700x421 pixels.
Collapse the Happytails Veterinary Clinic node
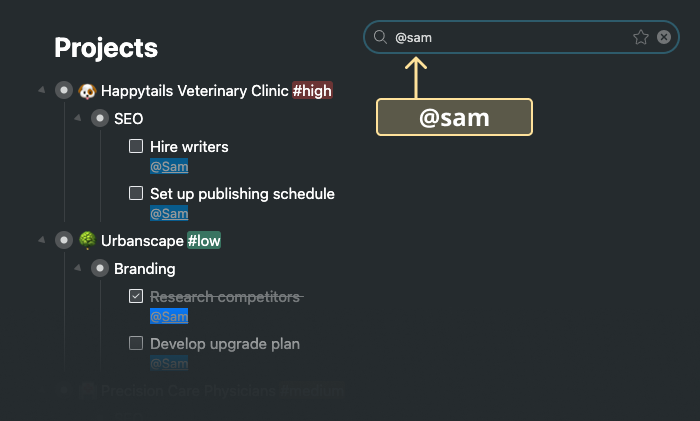pyautogui.click(x=42, y=90)
